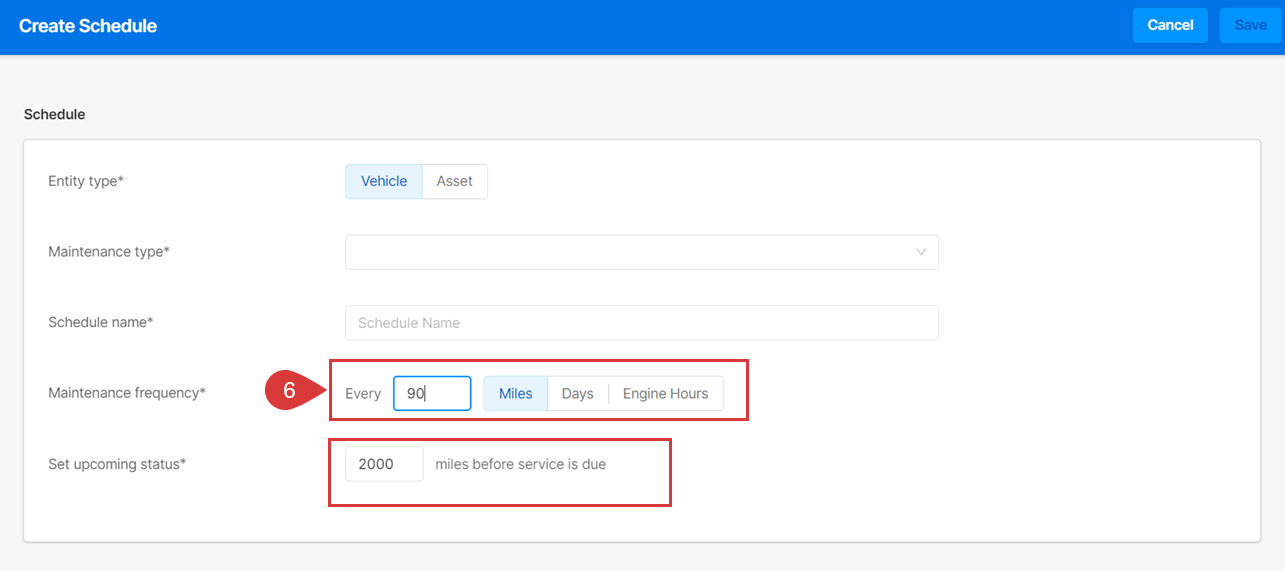Click the Maintenance frequency field label
The height and width of the screenshot is (571, 1285).
[127, 393]
